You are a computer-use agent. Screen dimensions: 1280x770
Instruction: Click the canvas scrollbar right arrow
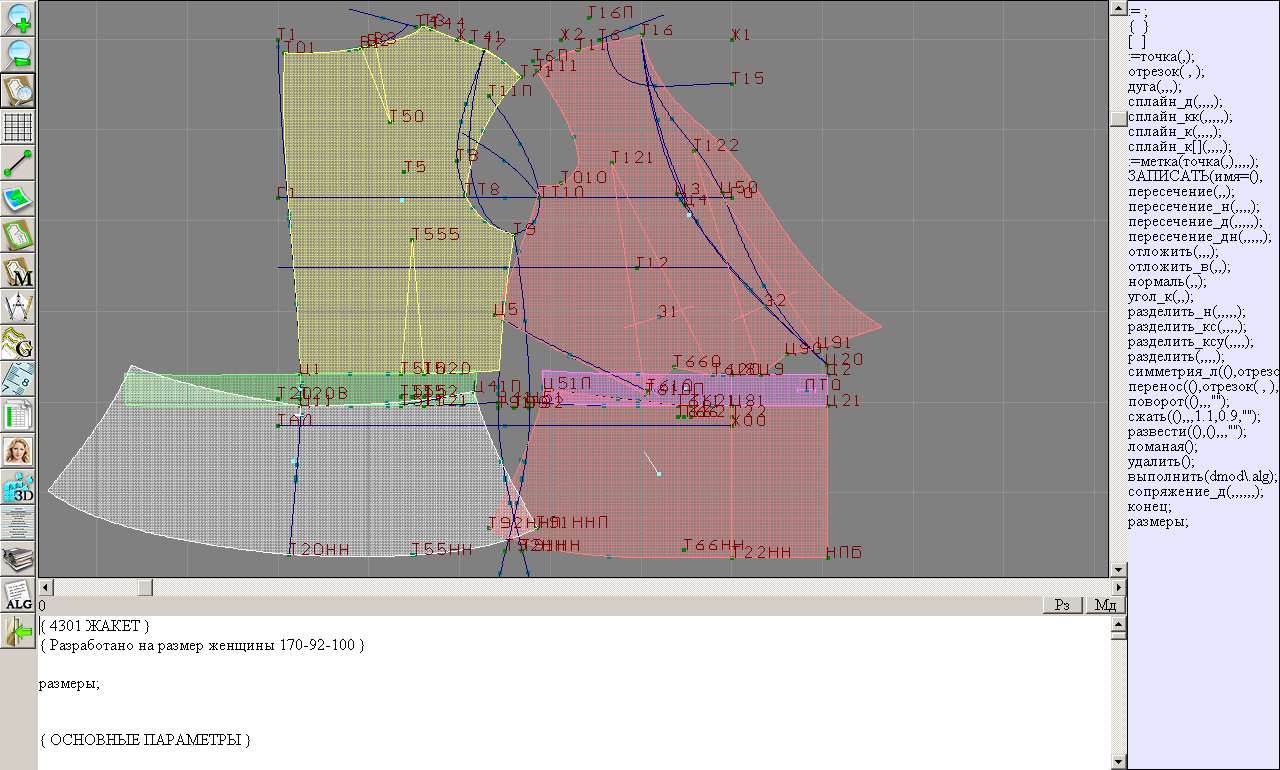[1119, 587]
